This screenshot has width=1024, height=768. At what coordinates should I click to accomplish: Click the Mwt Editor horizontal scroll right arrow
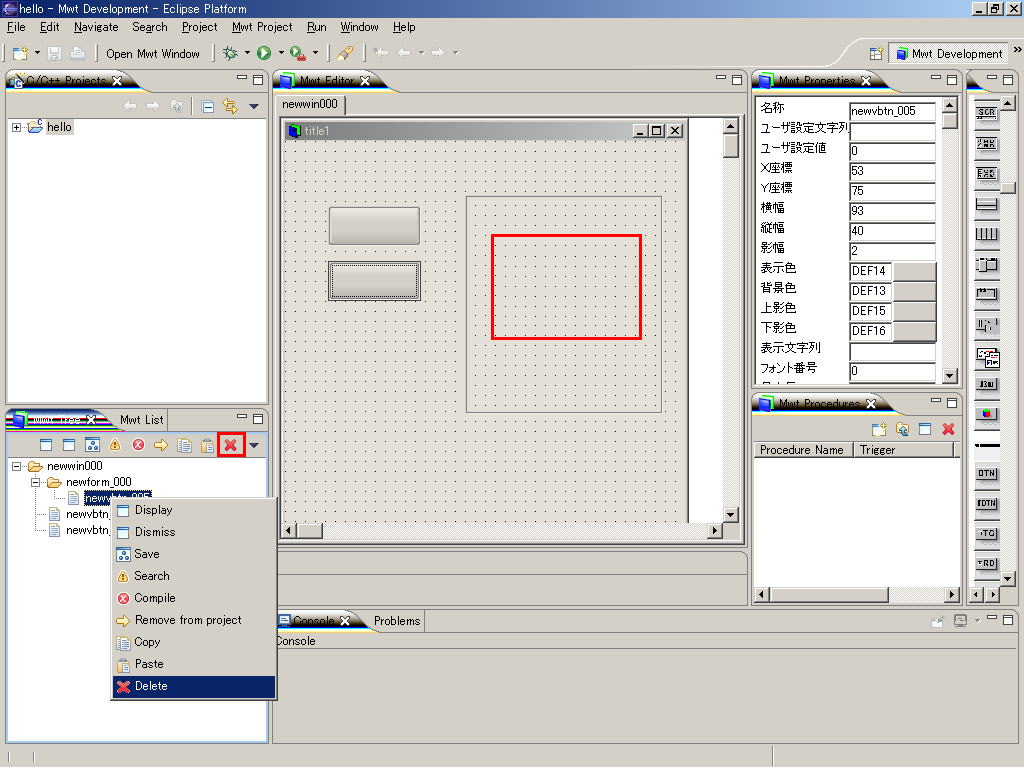click(714, 531)
